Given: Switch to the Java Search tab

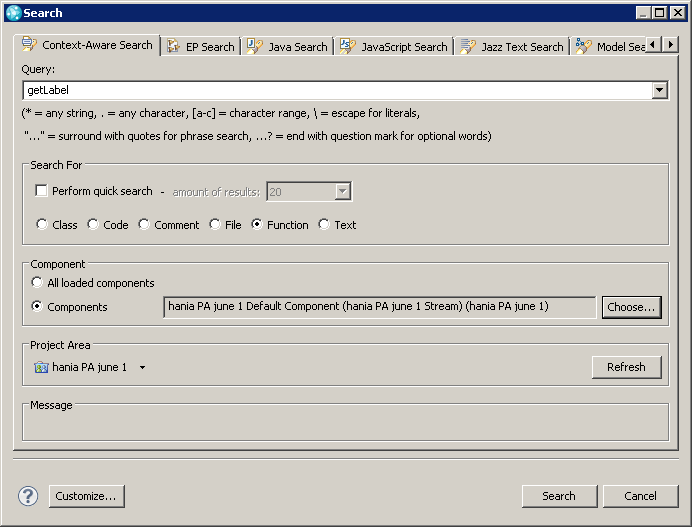Looking at the screenshot, I should point(286,46).
